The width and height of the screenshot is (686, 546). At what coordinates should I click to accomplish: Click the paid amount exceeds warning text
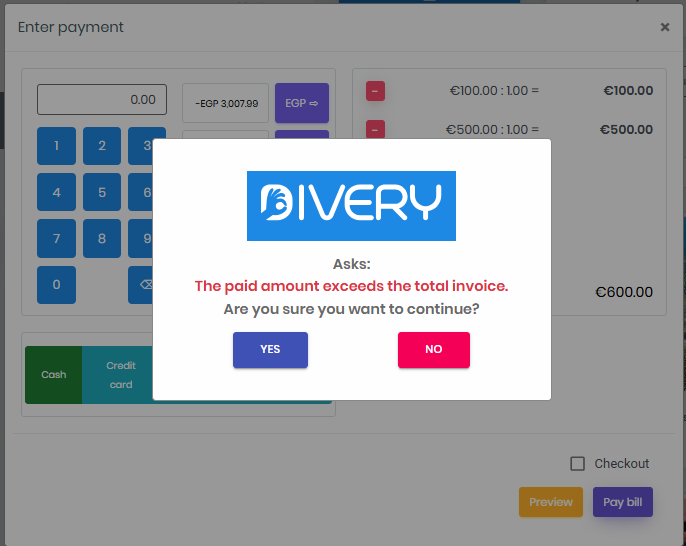(x=351, y=286)
